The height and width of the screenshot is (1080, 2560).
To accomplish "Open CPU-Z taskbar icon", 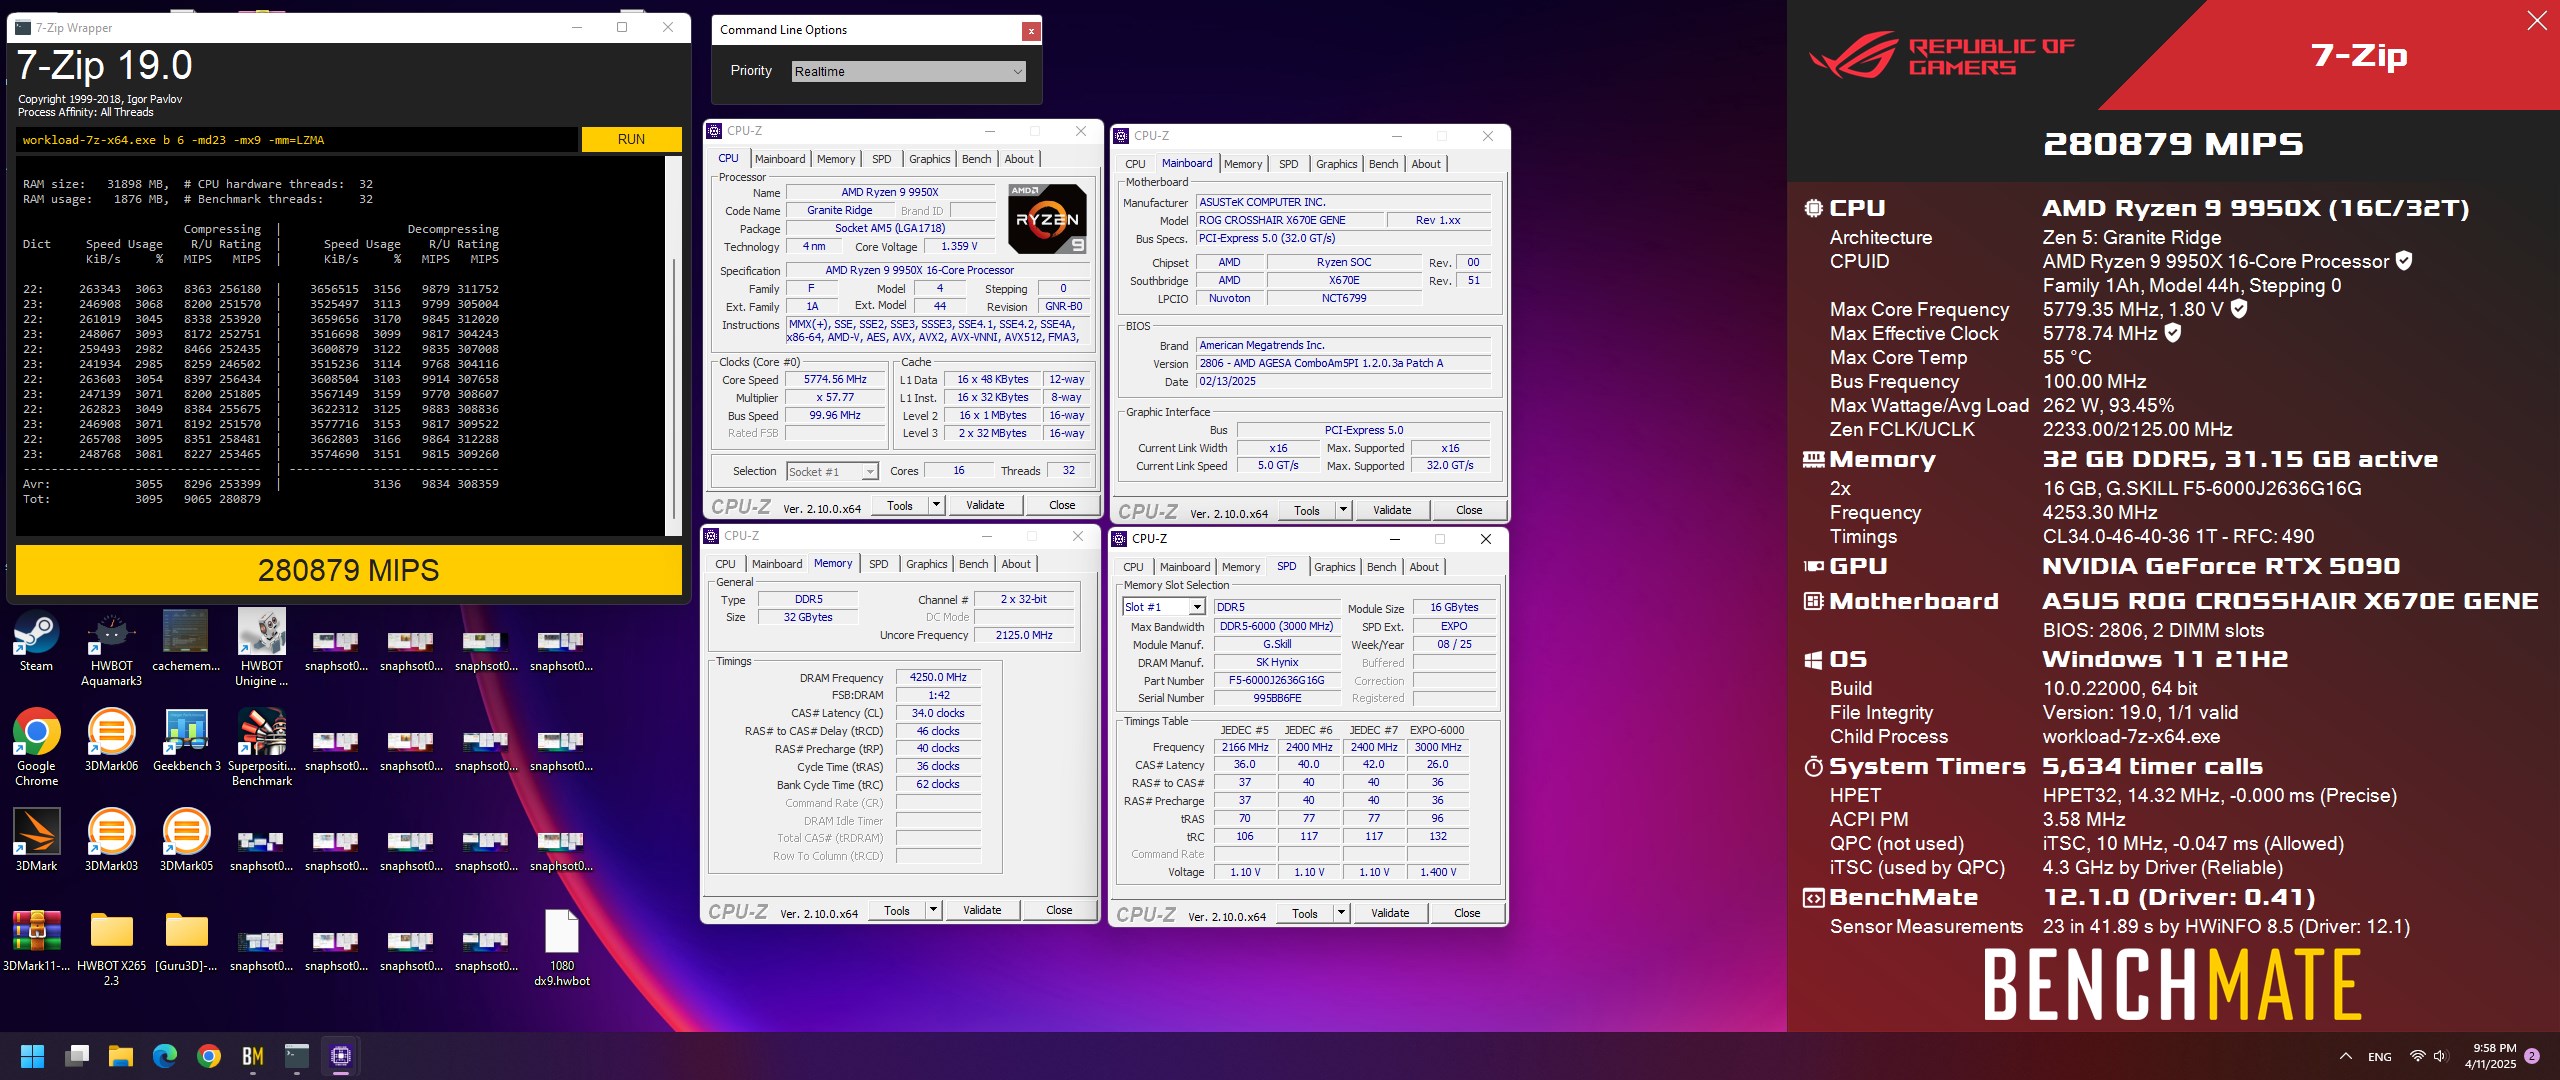I will (x=341, y=1056).
